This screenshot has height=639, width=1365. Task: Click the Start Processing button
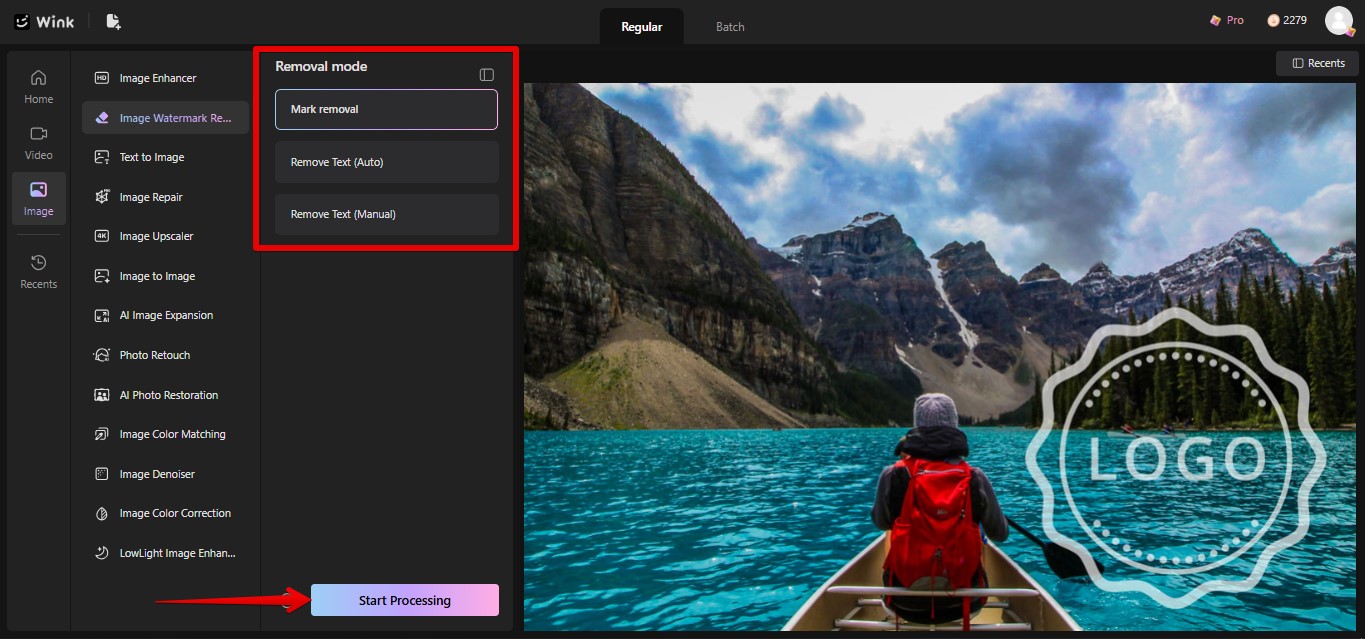click(405, 600)
